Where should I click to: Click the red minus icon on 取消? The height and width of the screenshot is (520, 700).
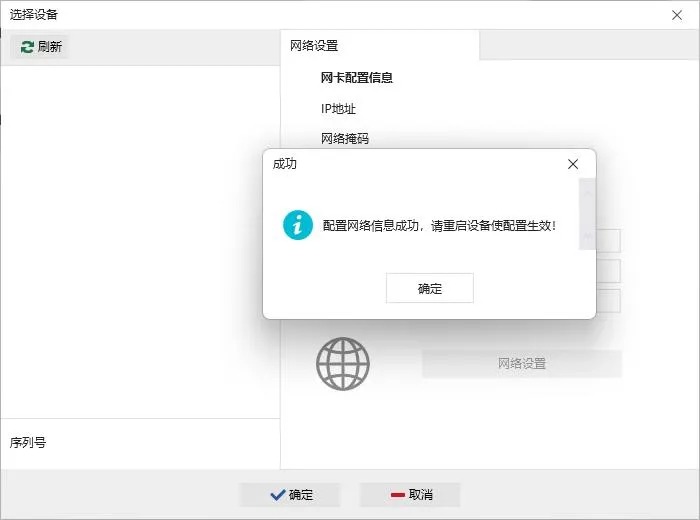(x=397, y=495)
